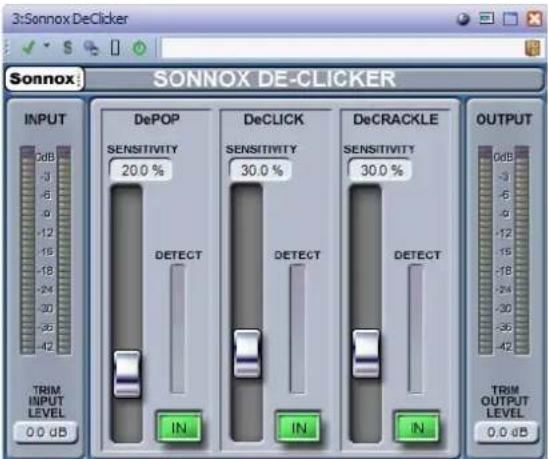Click the title bar window-with-lines icon
The width and height of the screenshot is (548, 459).
486,19
